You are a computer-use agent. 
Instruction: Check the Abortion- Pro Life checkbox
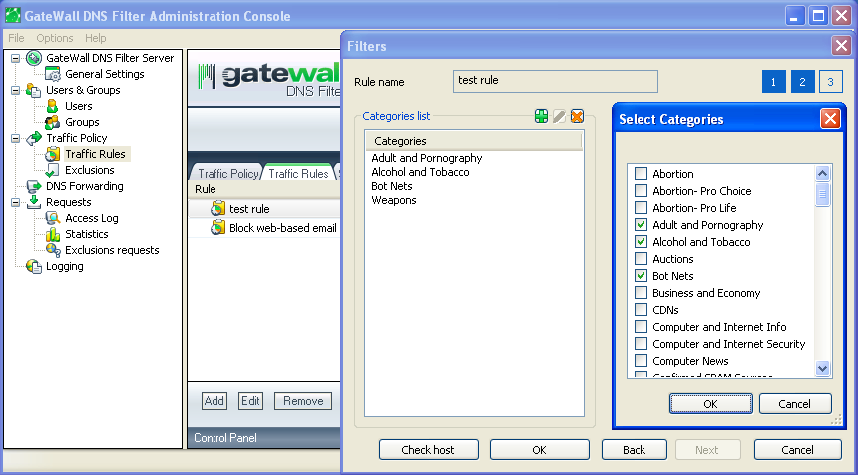pos(641,207)
